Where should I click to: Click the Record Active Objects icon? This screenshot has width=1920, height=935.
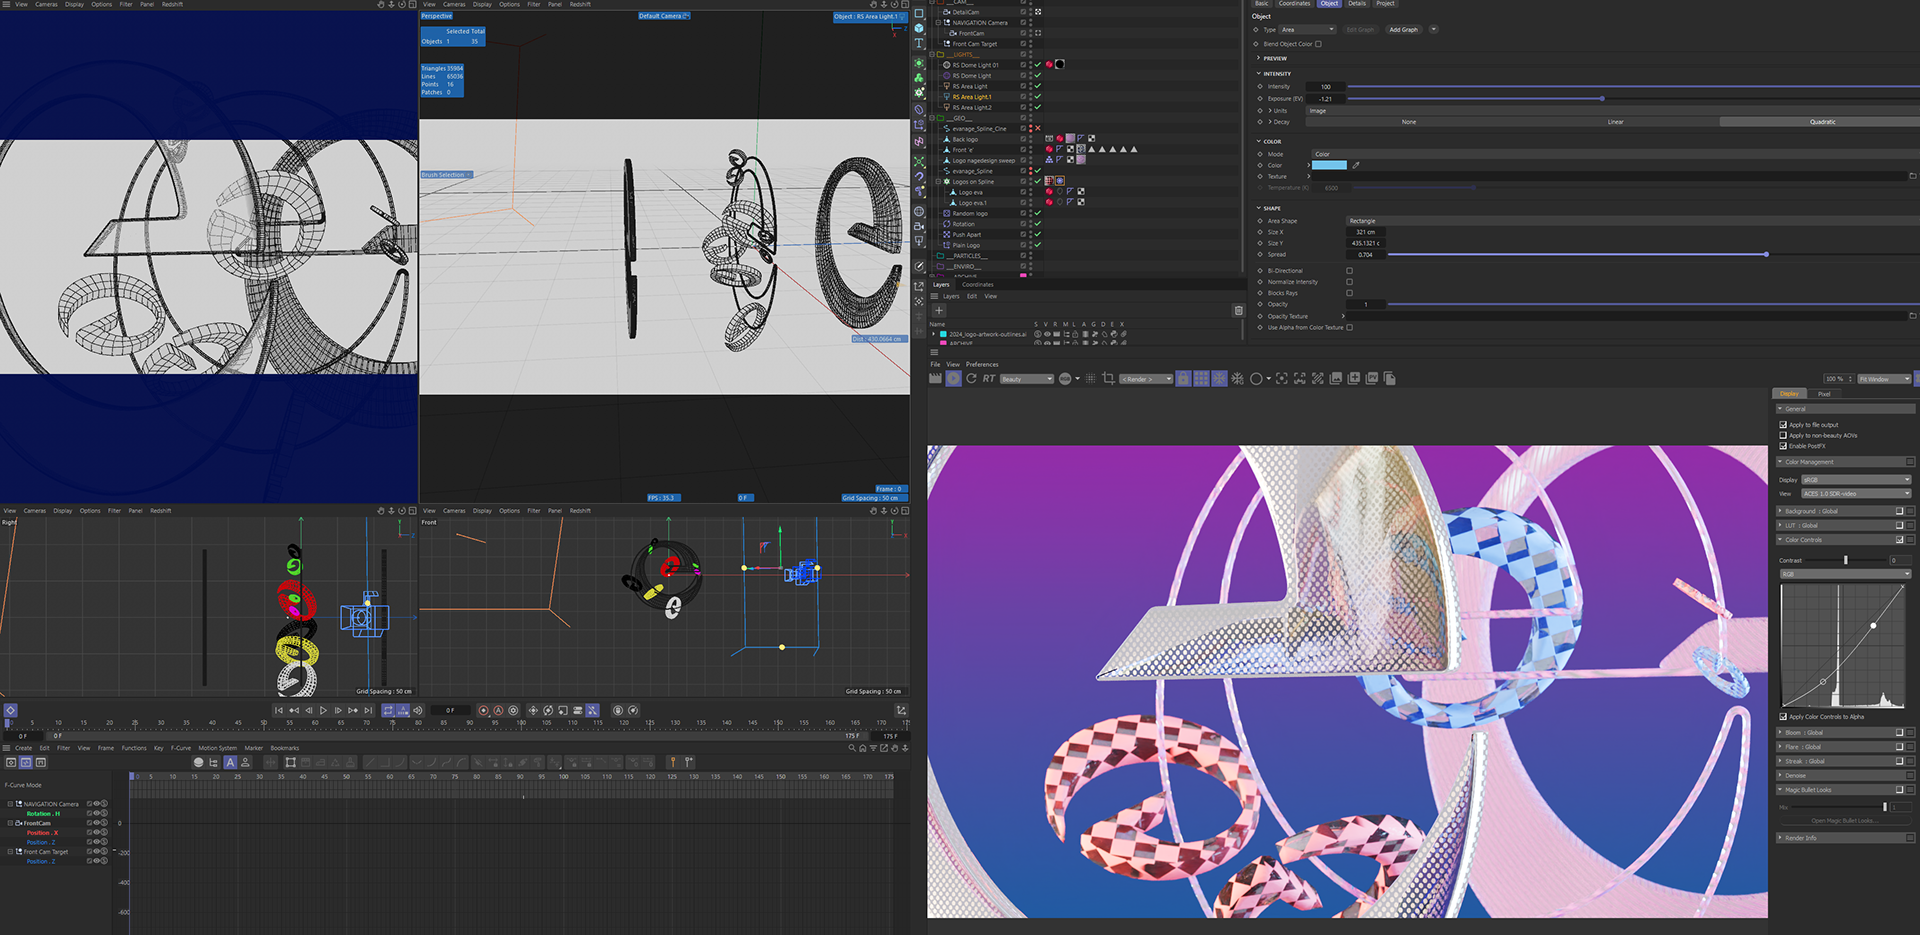[483, 710]
